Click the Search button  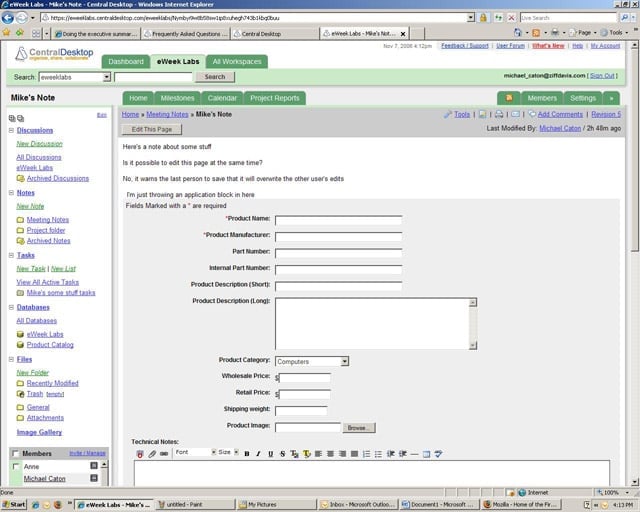tap(215, 77)
